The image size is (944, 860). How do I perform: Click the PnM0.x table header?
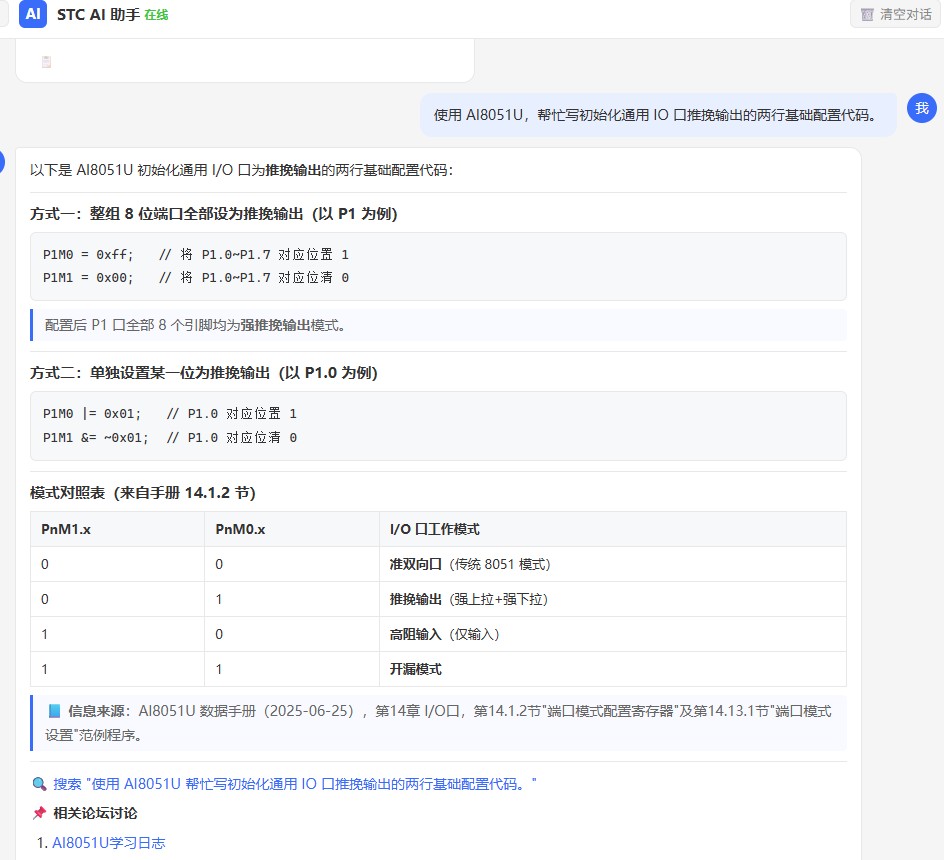(292, 529)
